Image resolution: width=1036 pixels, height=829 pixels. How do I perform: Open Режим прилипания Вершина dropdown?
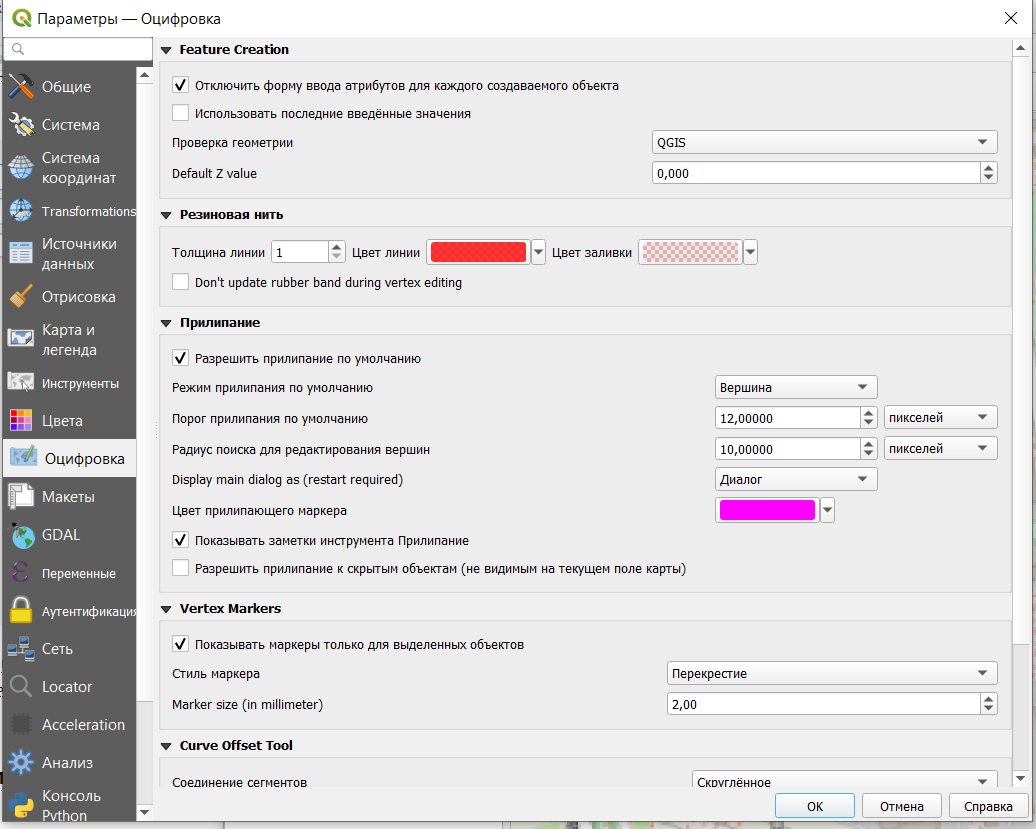coord(796,387)
